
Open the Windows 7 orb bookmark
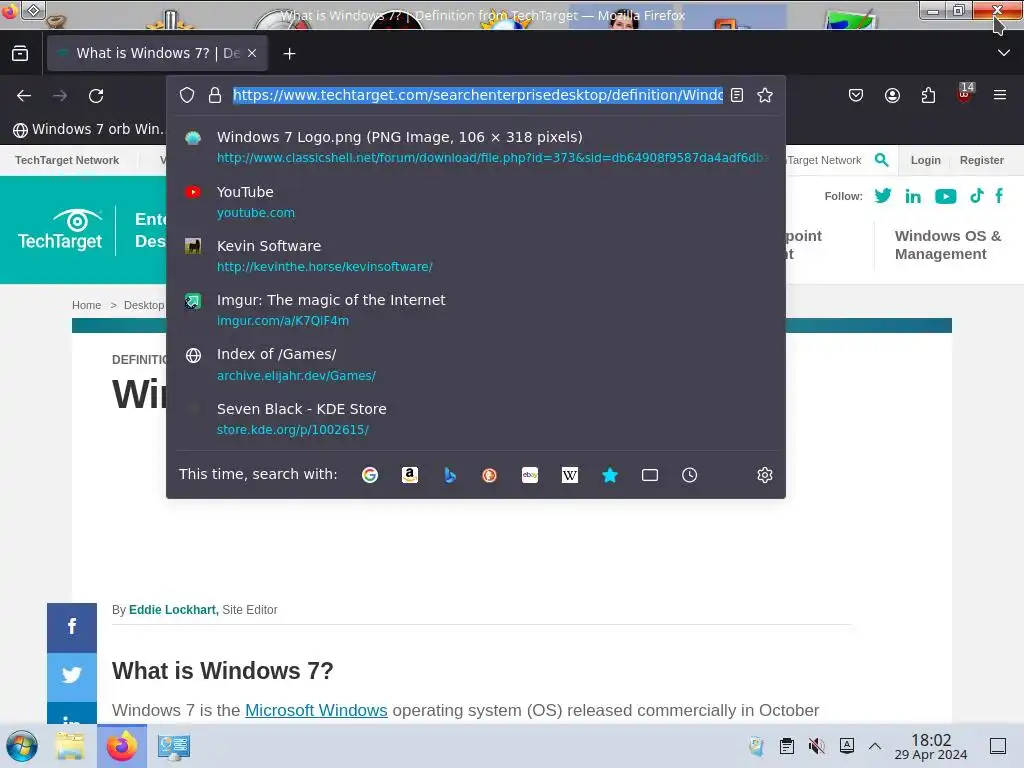88,129
